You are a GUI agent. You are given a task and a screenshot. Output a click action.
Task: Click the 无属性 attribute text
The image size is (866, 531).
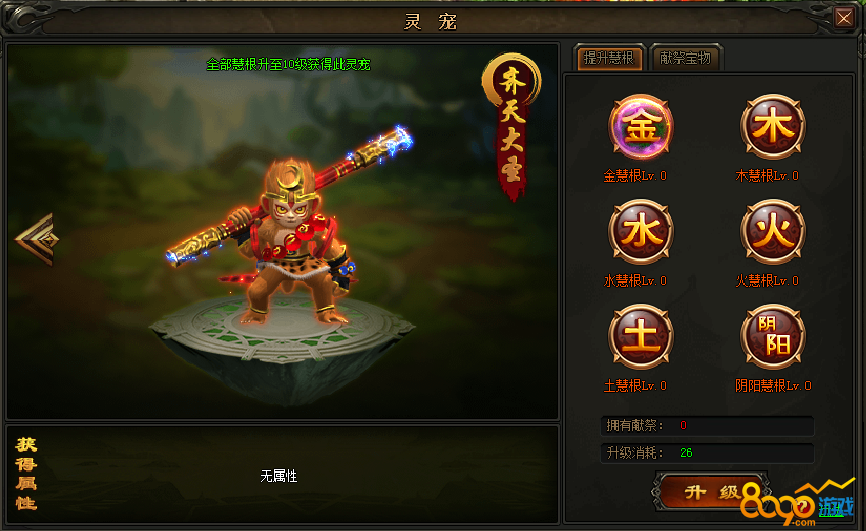click(279, 476)
